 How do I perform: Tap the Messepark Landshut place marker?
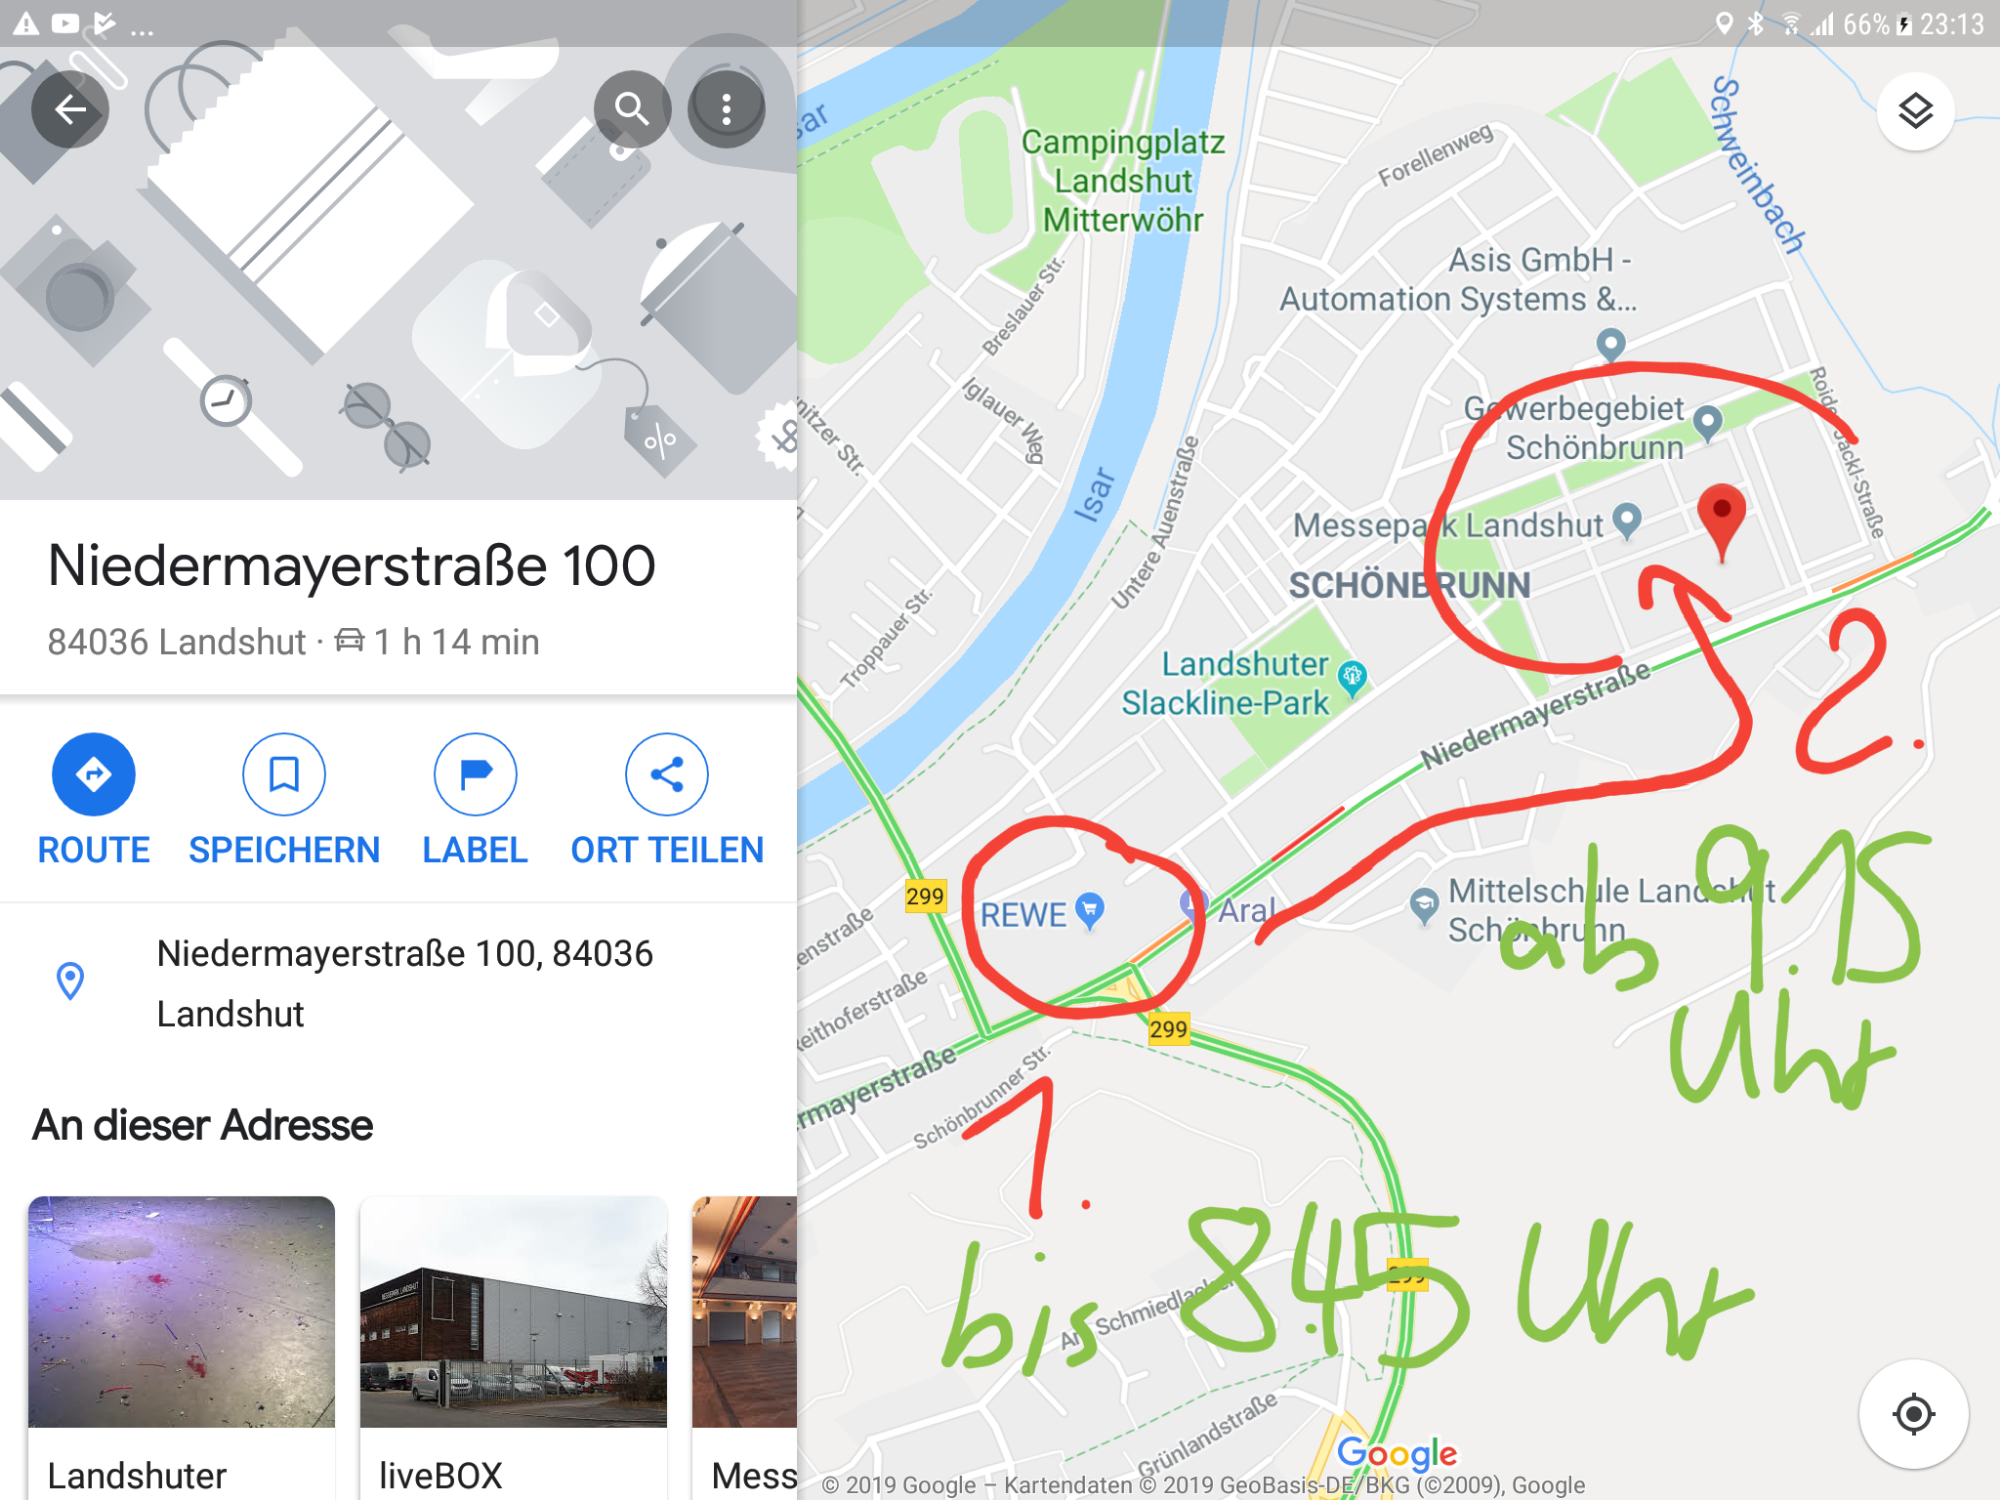coord(1628,521)
